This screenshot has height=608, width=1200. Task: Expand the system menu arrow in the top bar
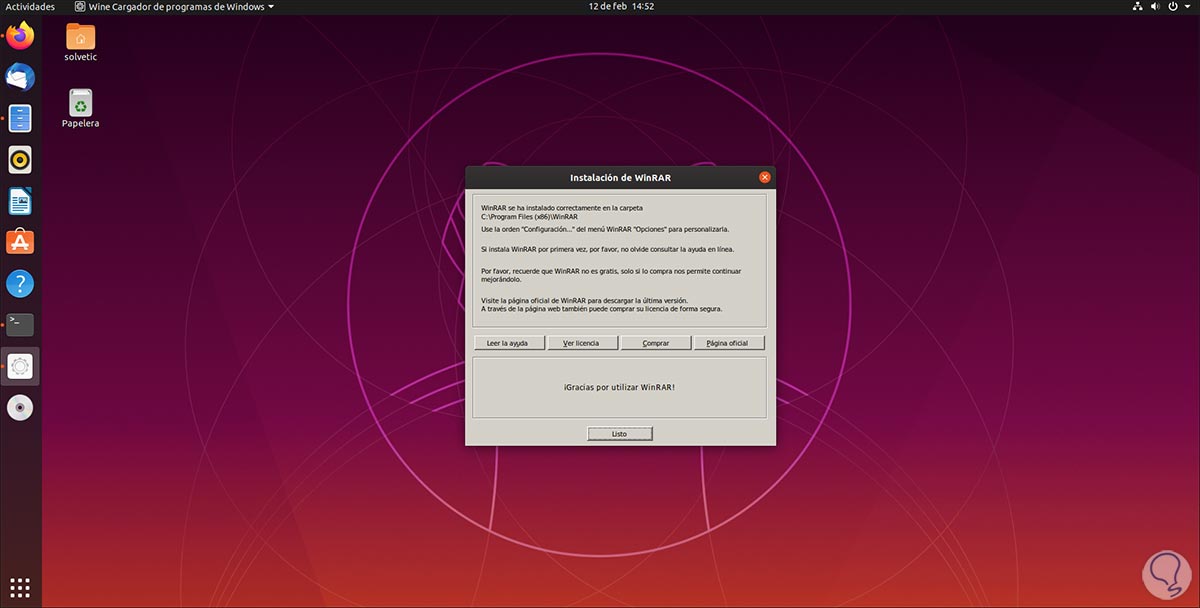point(1189,7)
